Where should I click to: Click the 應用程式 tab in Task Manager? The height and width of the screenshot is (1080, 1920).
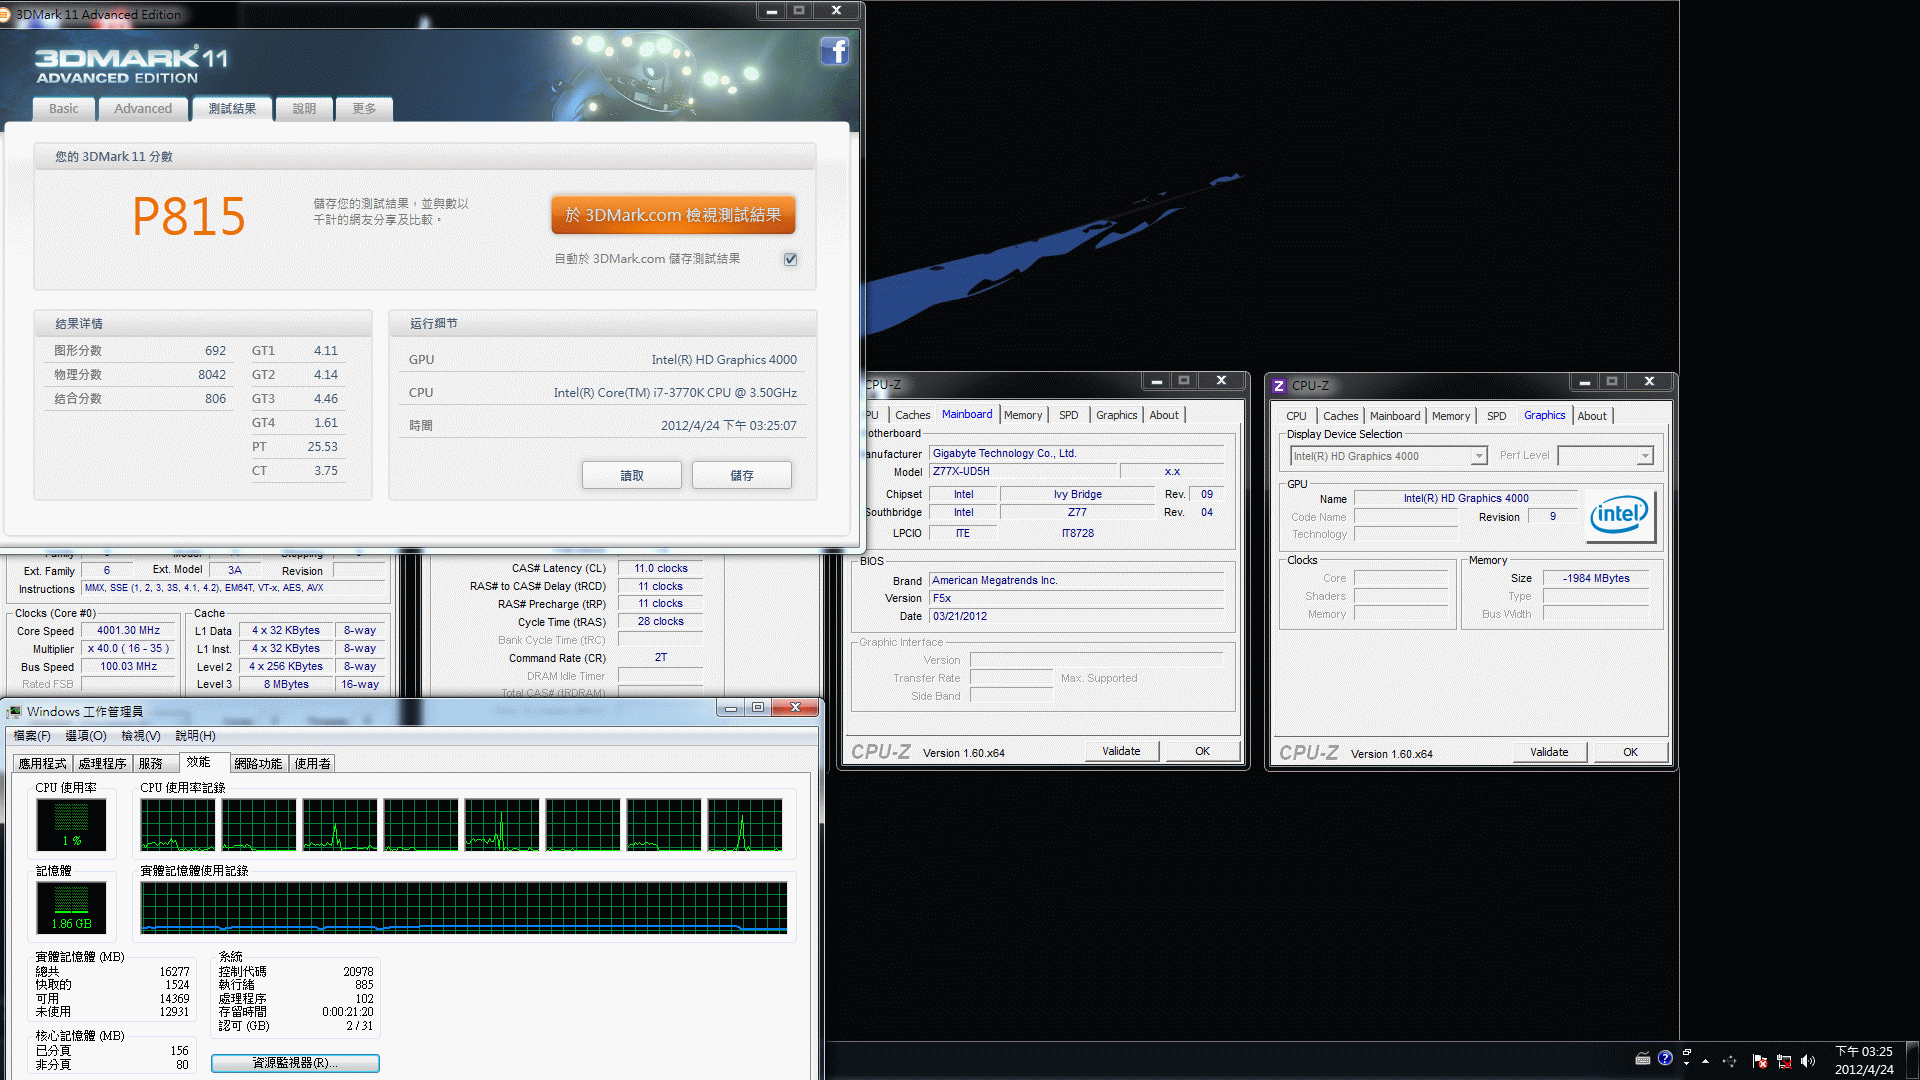pos(47,762)
